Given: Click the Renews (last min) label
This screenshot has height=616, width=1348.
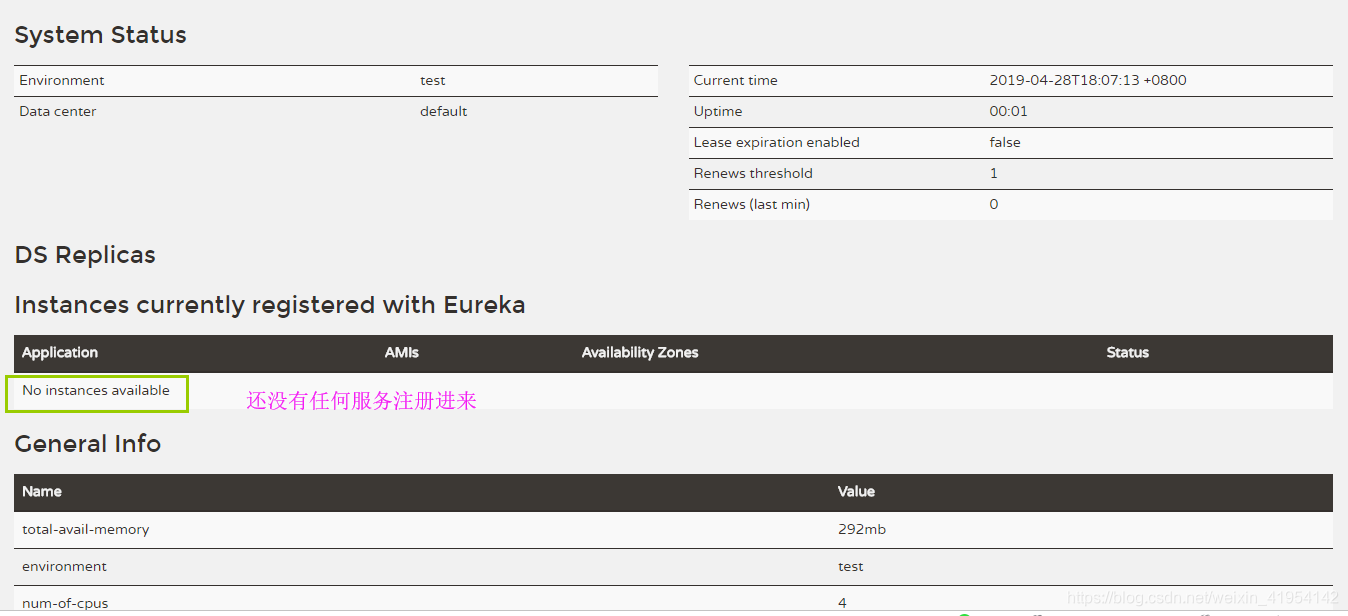Looking at the screenshot, I should (x=751, y=205).
